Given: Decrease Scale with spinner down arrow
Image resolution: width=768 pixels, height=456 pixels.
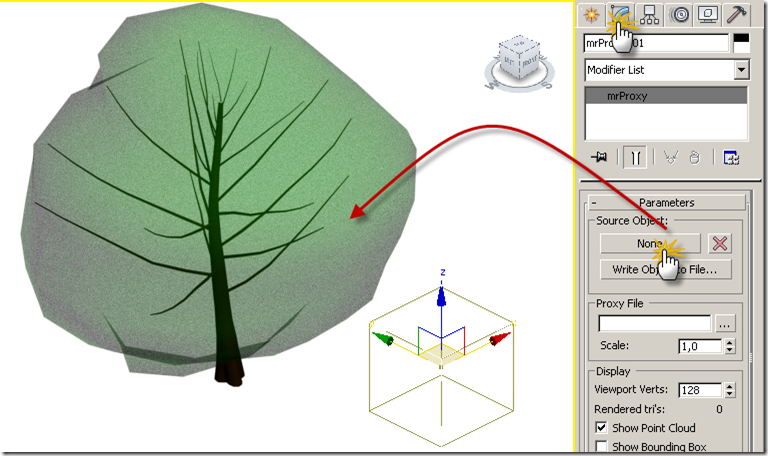Looking at the screenshot, I should pos(730,350).
